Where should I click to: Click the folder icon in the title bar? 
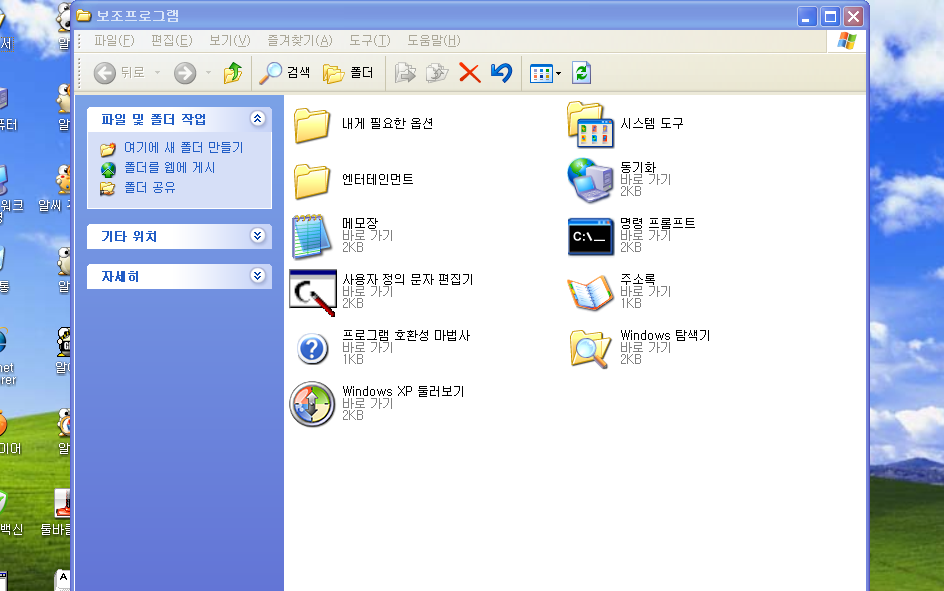84,16
